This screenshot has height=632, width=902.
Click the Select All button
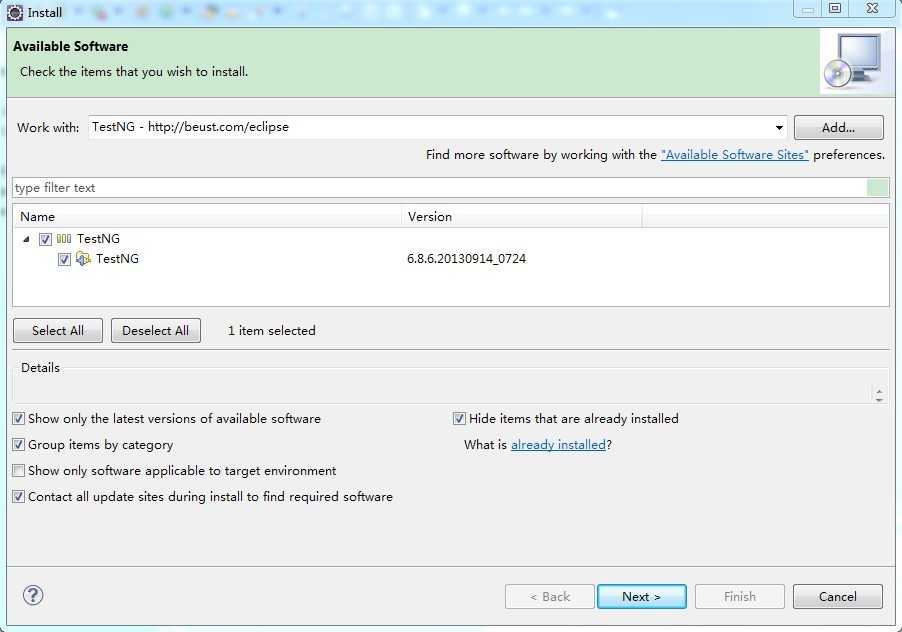click(x=58, y=331)
